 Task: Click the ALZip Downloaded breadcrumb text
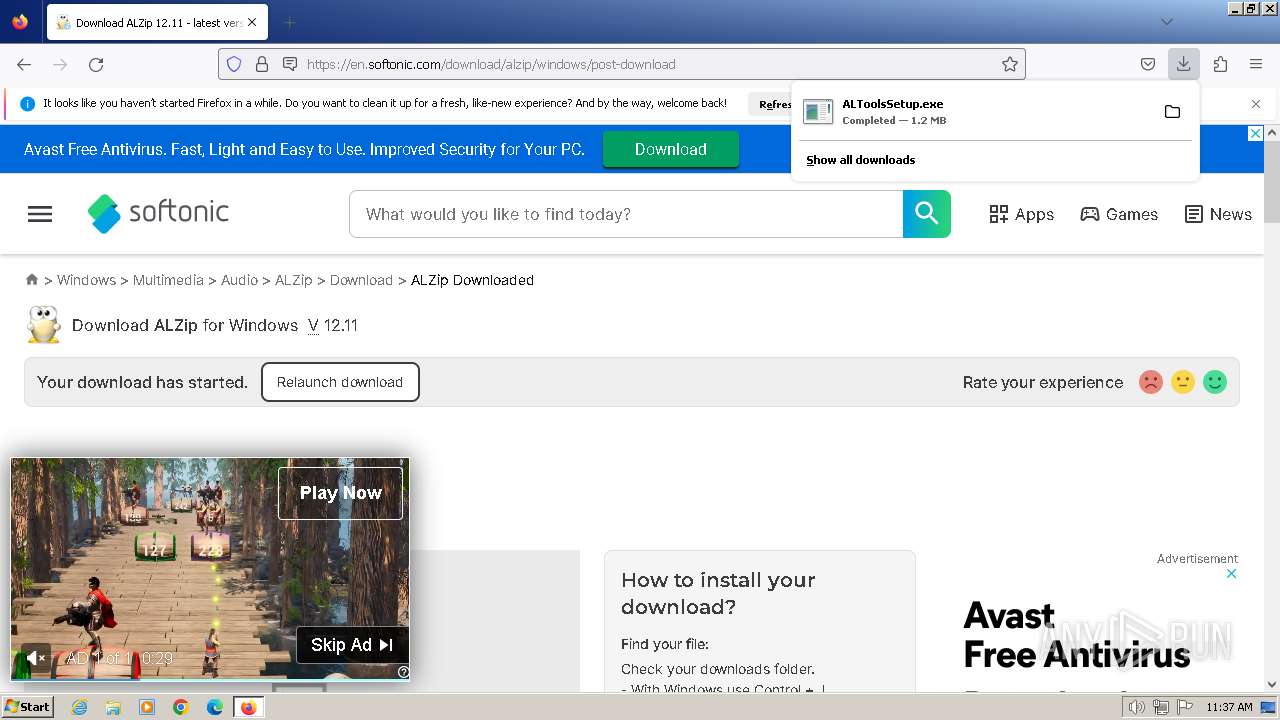tap(472, 280)
